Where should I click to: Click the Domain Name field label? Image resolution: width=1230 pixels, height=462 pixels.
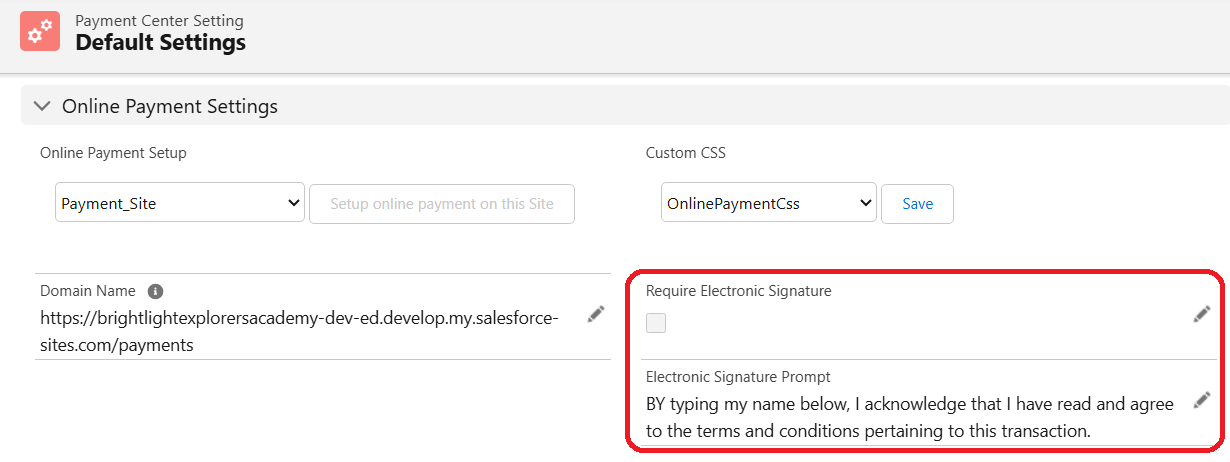coord(88,291)
